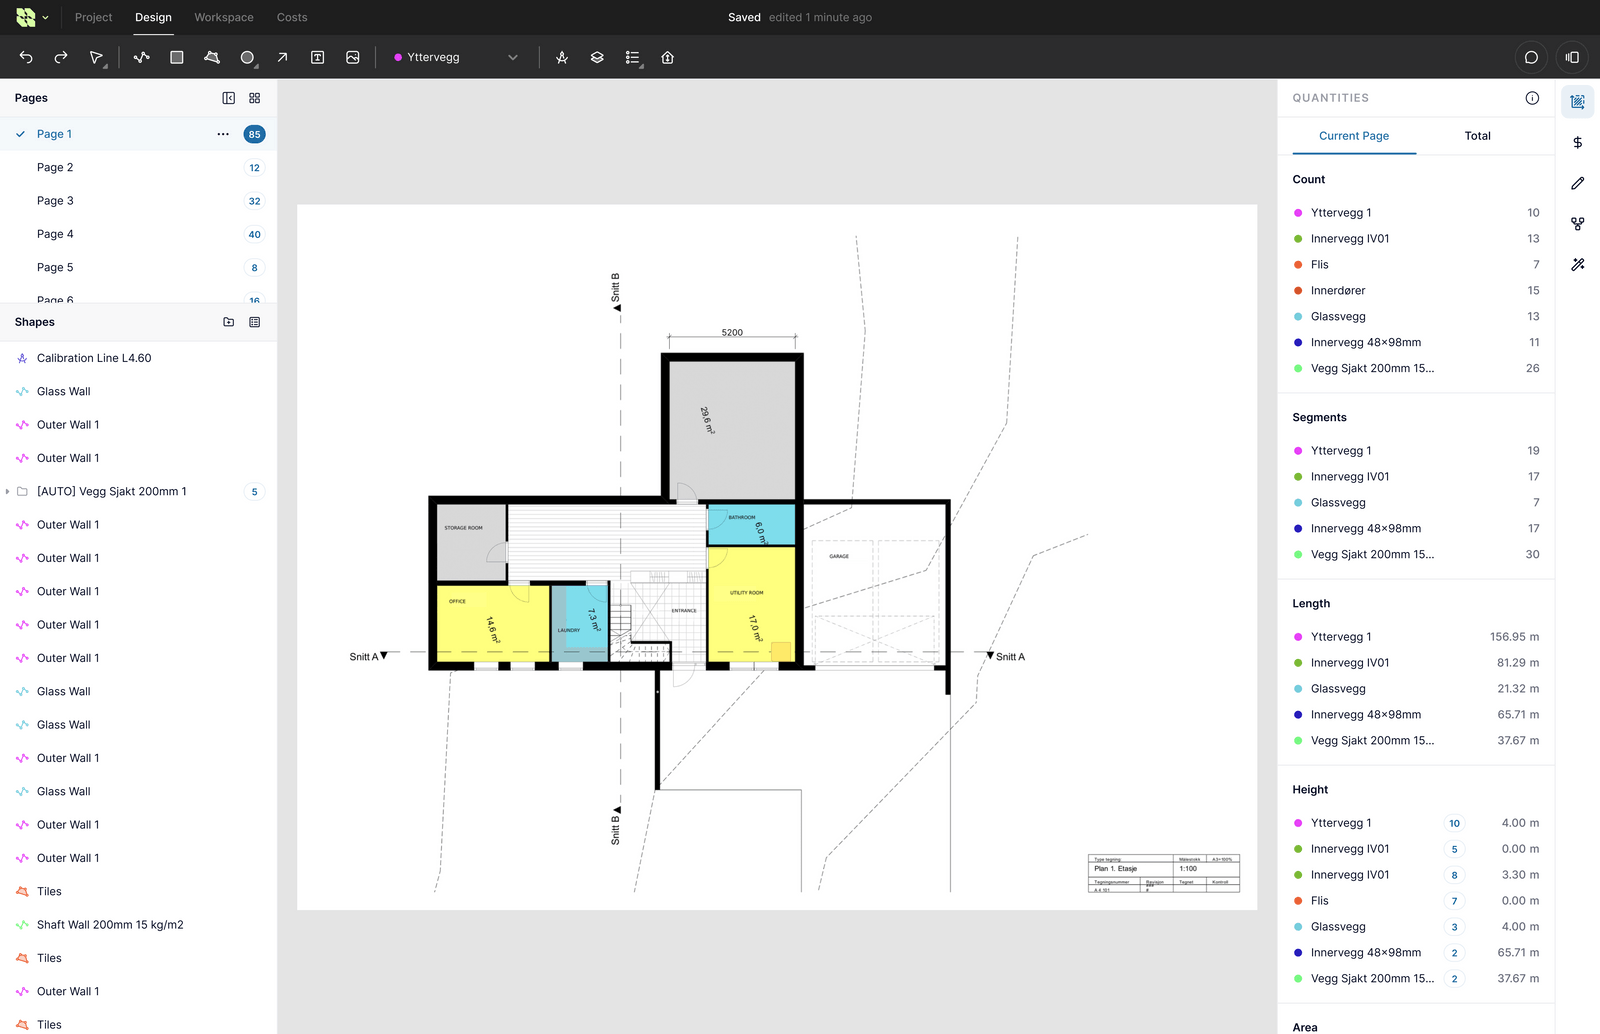Toggle the thumbnail grid view in Pages panel

click(255, 97)
